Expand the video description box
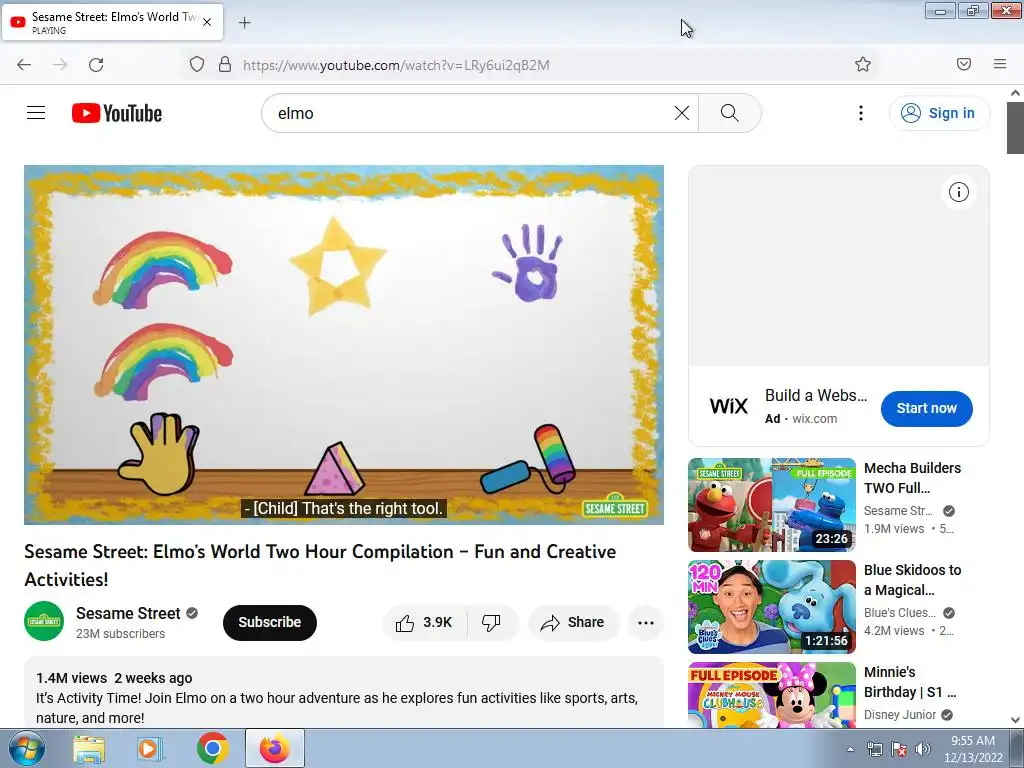 click(x=344, y=692)
